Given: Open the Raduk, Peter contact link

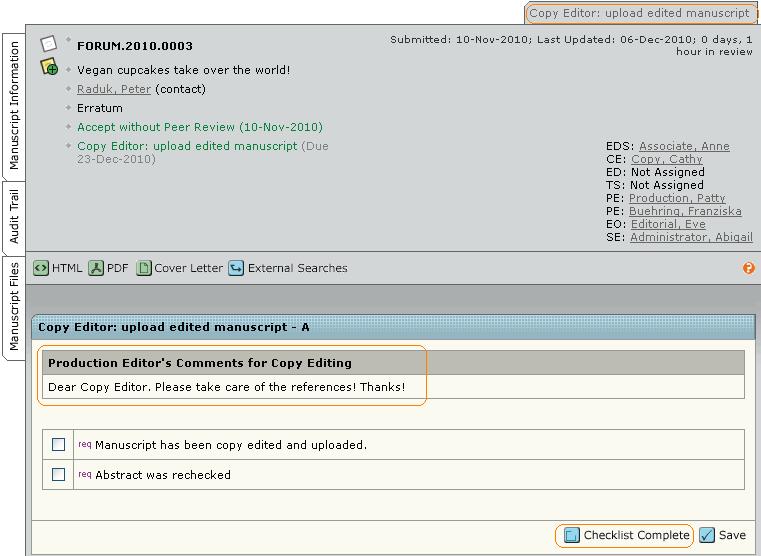Looking at the screenshot, I should (x=114, y=89).
